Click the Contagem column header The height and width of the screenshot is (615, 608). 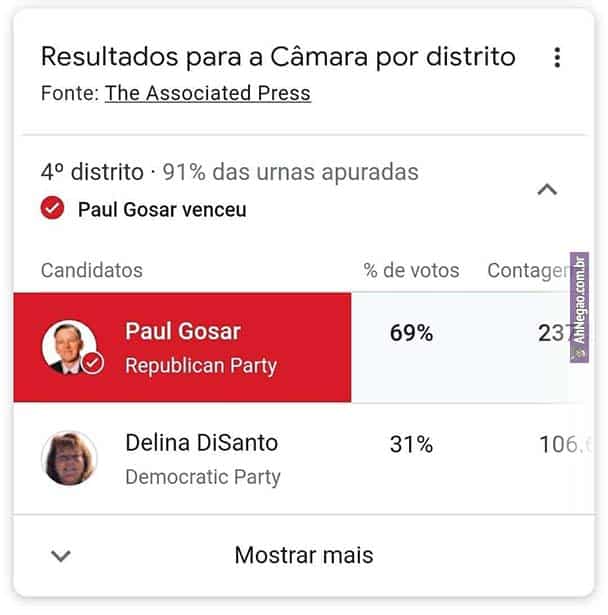click(527, 270)
